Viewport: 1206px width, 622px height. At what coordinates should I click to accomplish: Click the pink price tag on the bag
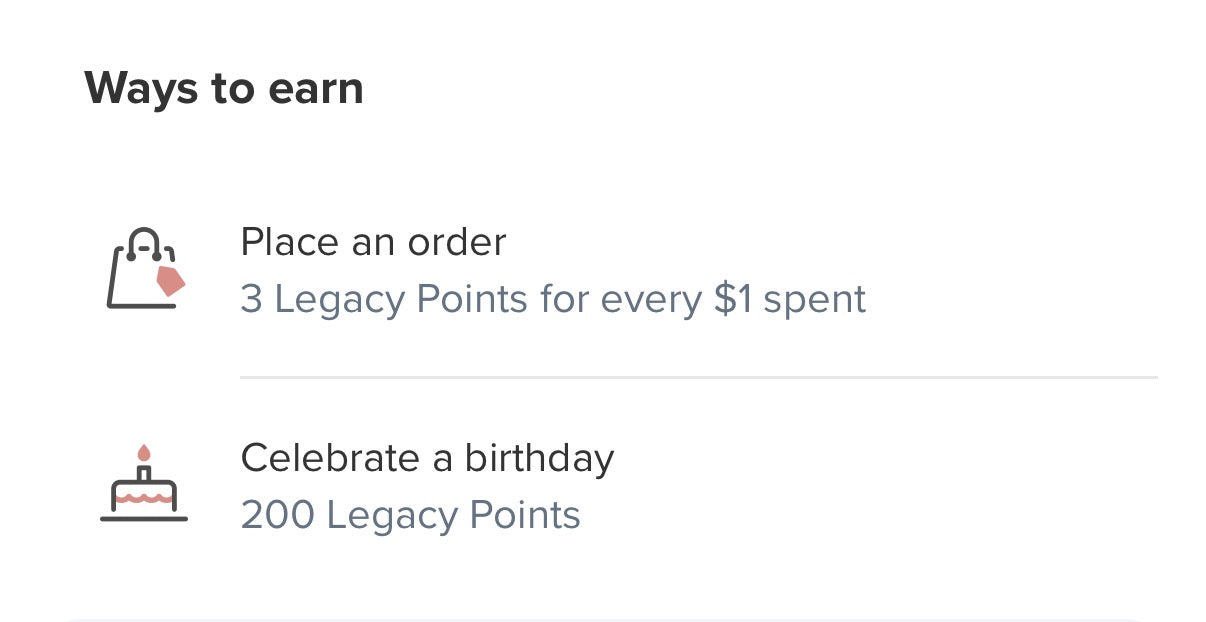coord(171,281)
